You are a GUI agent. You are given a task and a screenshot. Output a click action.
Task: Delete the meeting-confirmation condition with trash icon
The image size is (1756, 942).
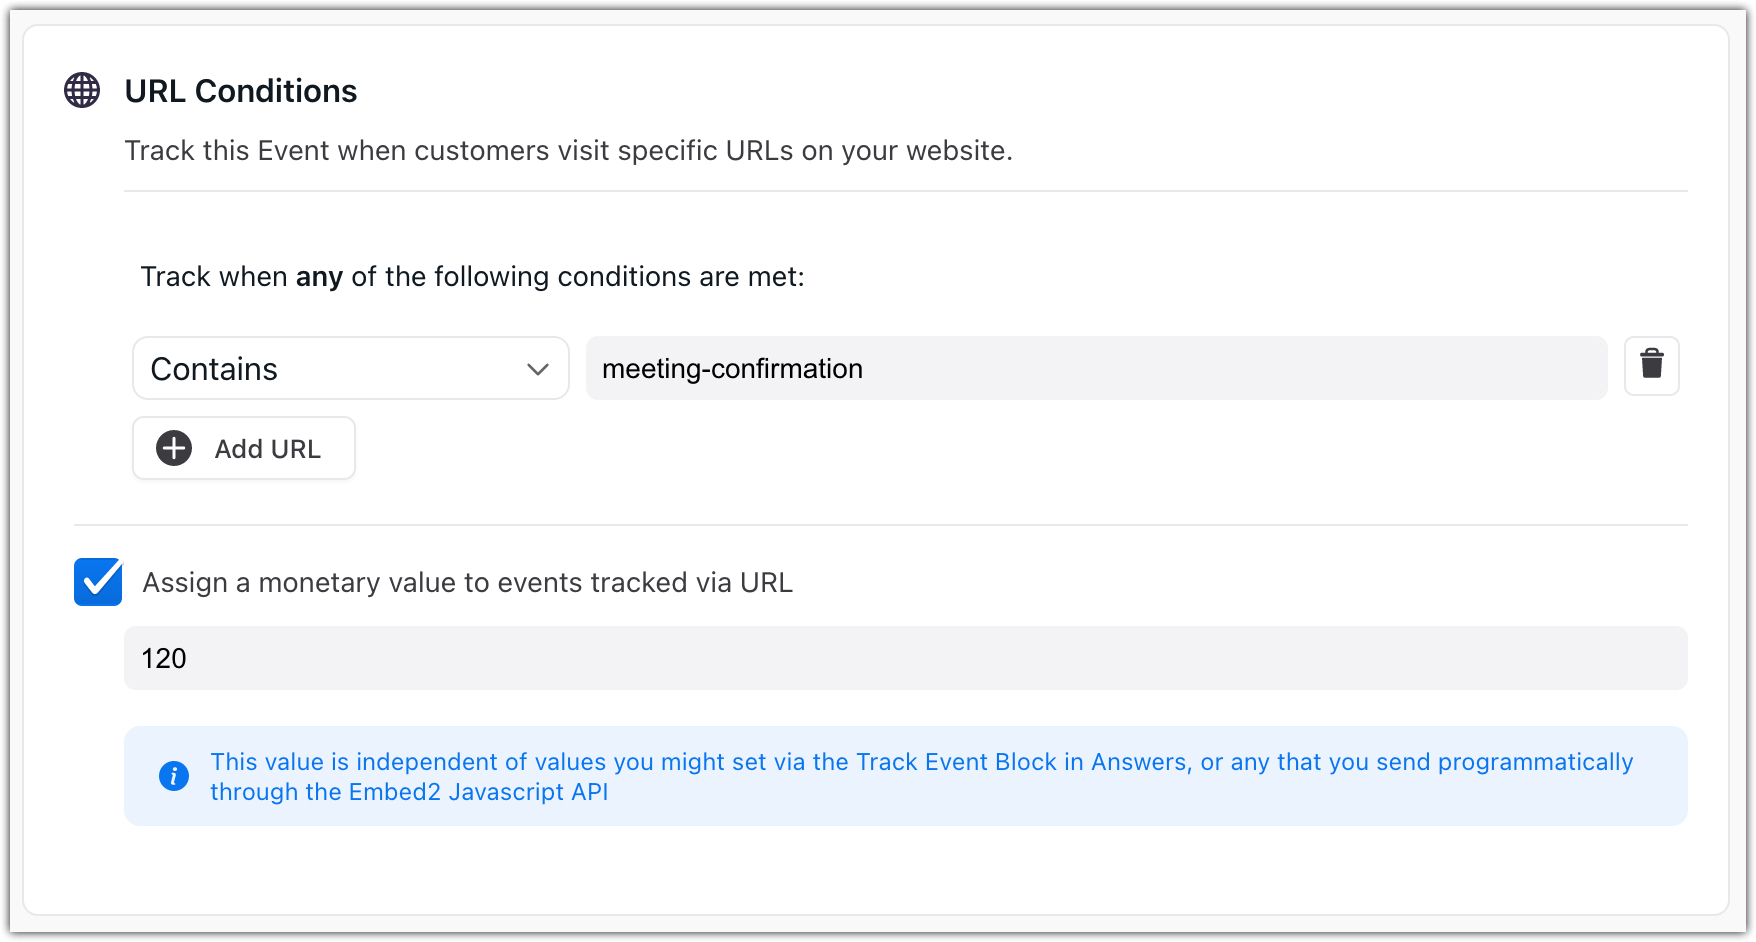pyautogui.click(x=1651, y=366)
